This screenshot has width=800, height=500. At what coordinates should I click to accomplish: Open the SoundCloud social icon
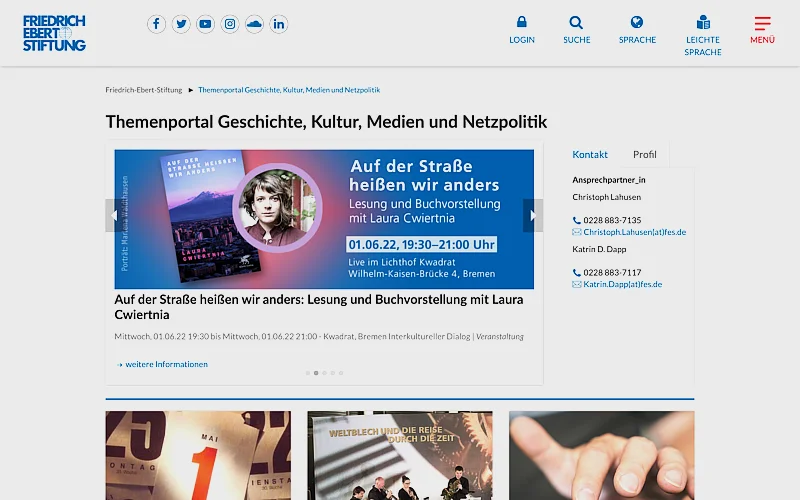(x=254, y=24)
